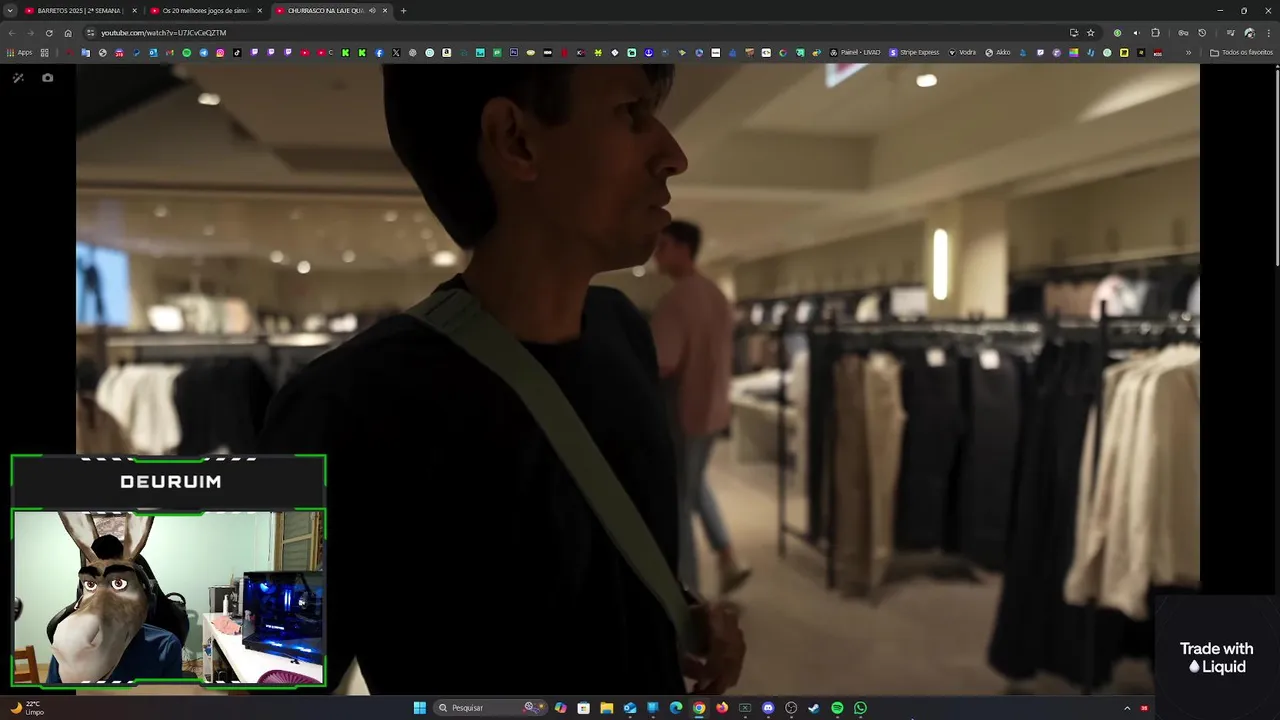Viewport: 1280px width, 720px height.
Task: Open X (Twitter) bookmark
Action: 396,53
